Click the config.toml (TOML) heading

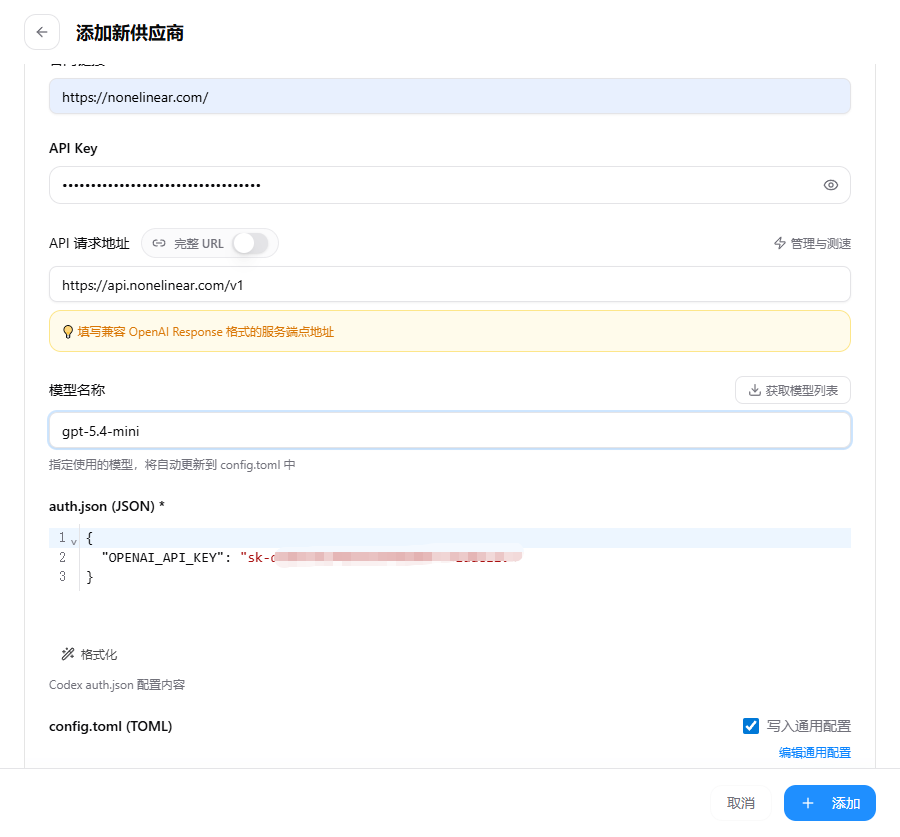[110, 726]
